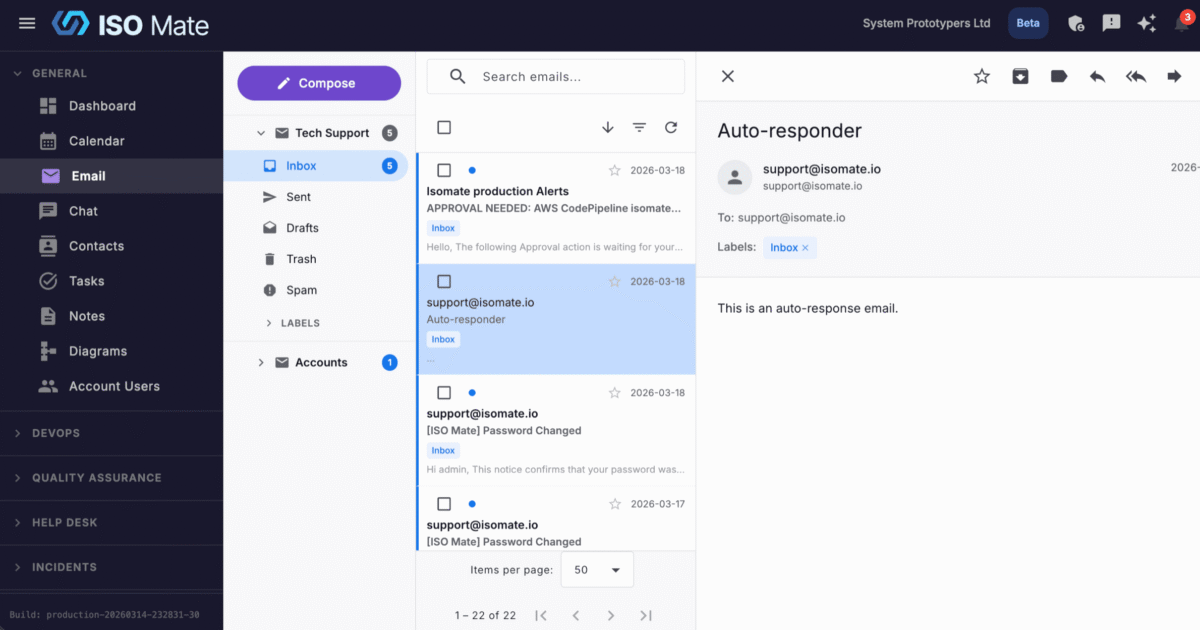Check the select-all emails checkbox
Image resolution: width=1200 pixels, height=630 pixels.
442,127
